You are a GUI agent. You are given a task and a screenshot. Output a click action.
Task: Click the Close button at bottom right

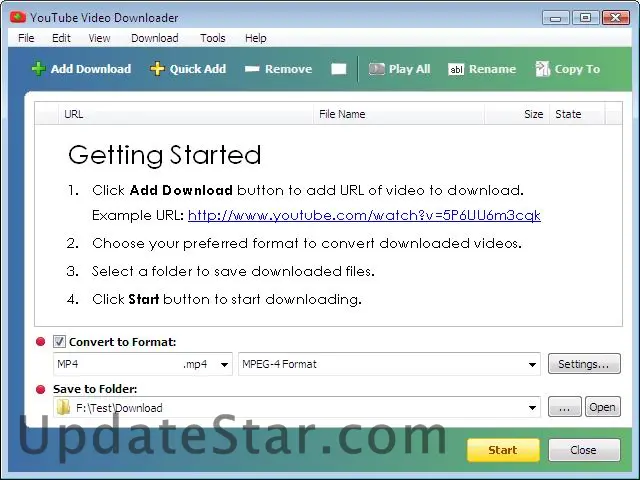(x=584, y=450)
